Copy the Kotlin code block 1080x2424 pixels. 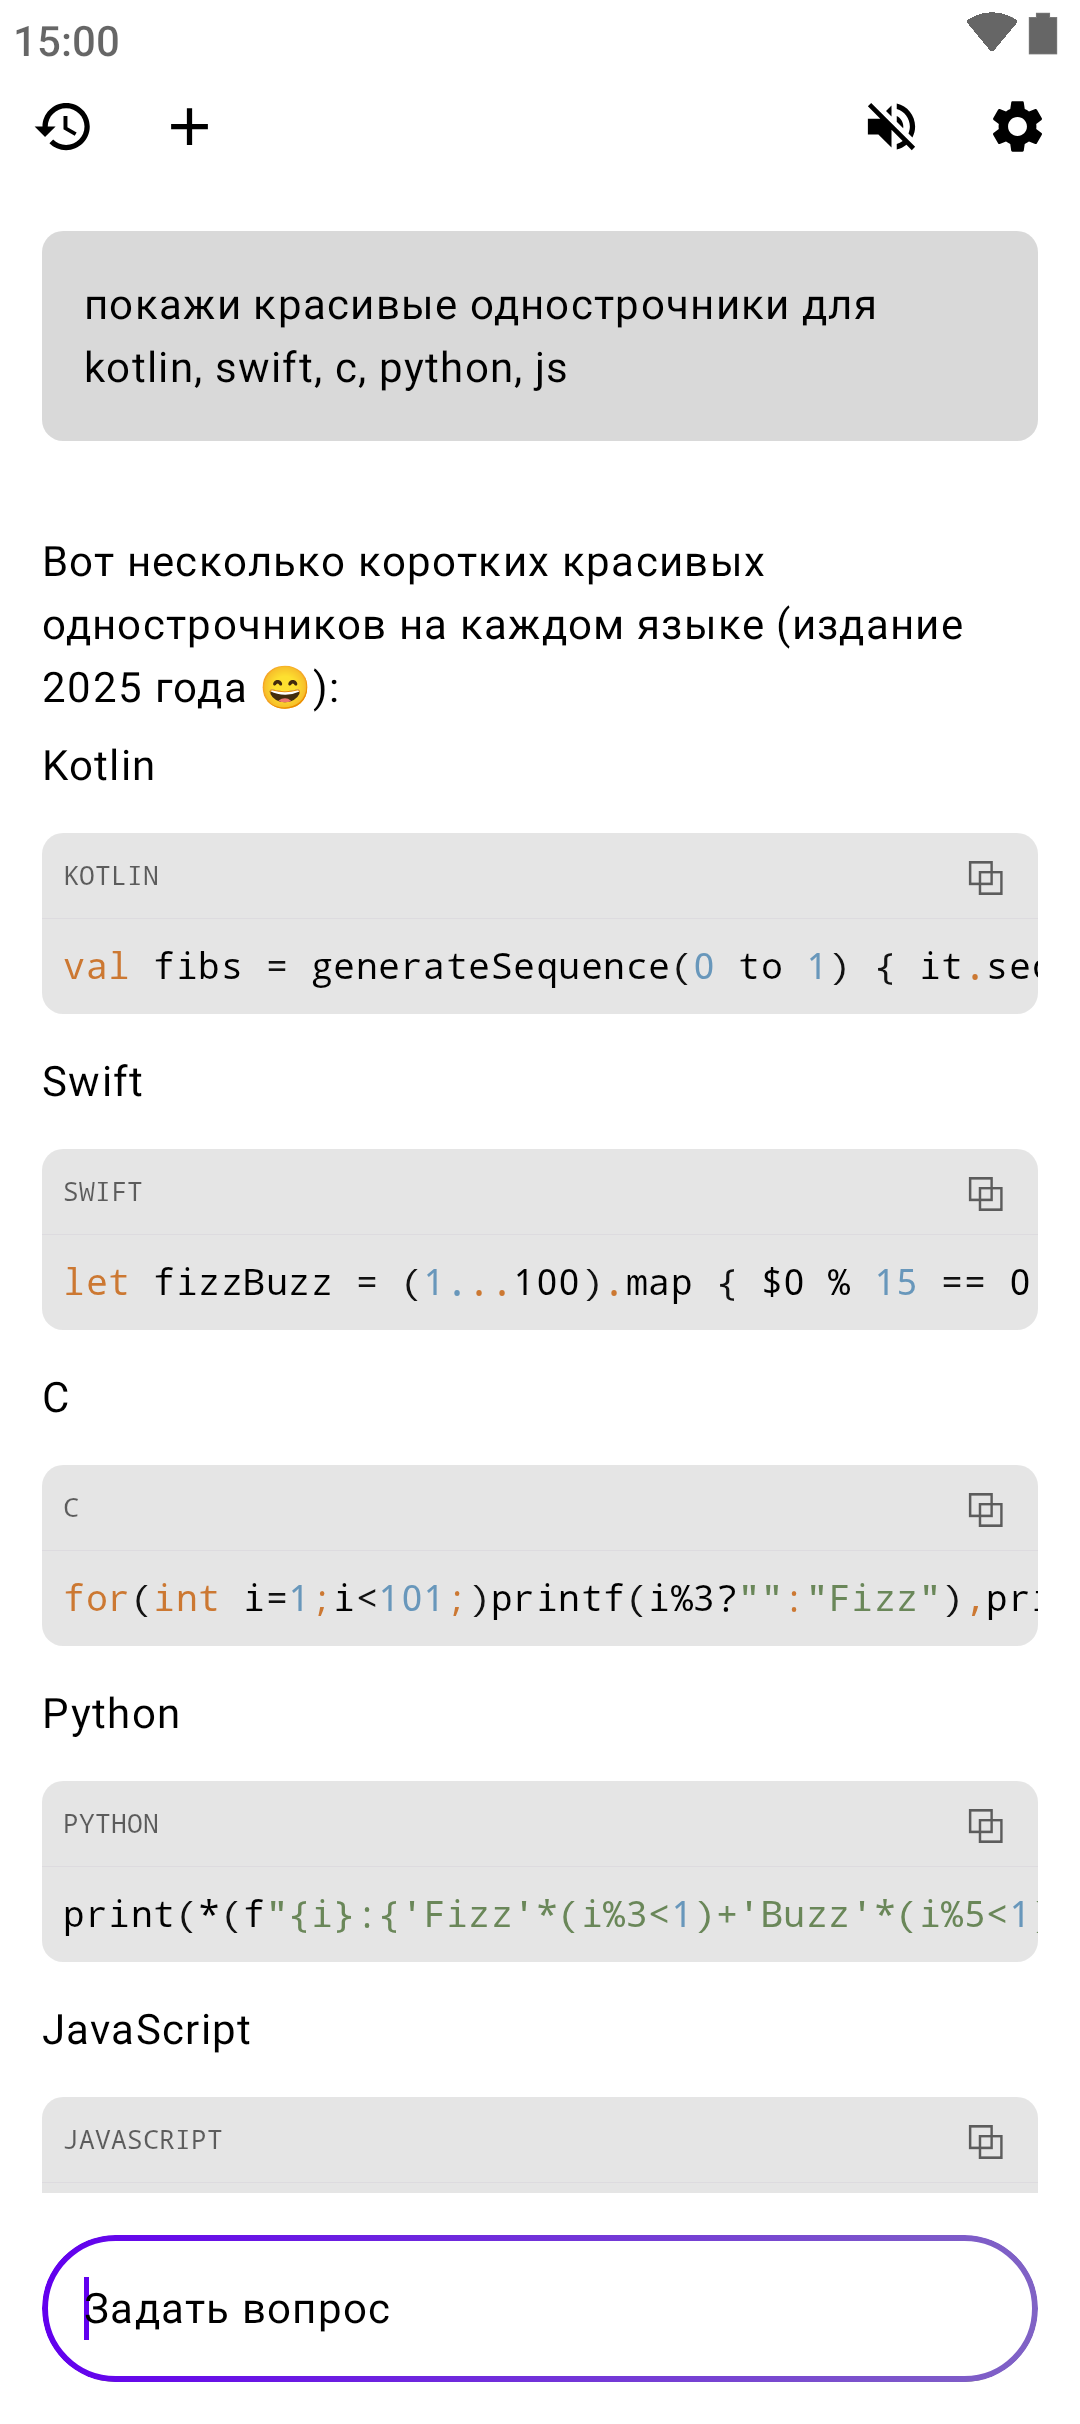click(985, 877)
